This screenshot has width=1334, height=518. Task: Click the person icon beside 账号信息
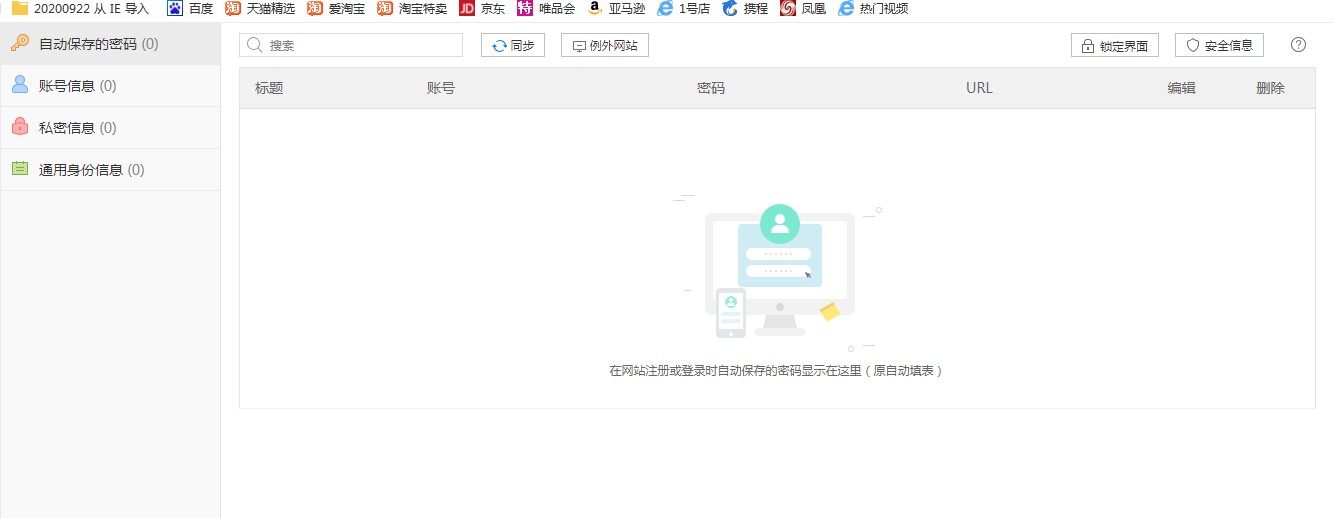point(19,85)
